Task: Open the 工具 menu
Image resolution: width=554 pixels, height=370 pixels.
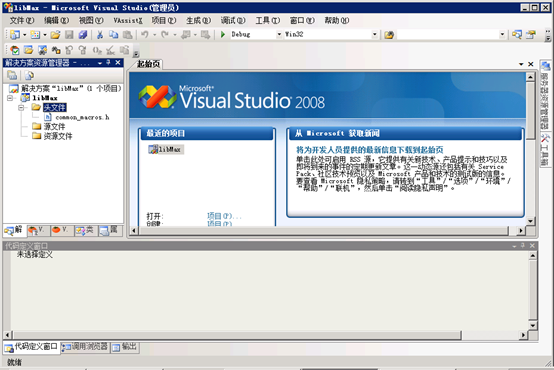Action: (267, 20)
